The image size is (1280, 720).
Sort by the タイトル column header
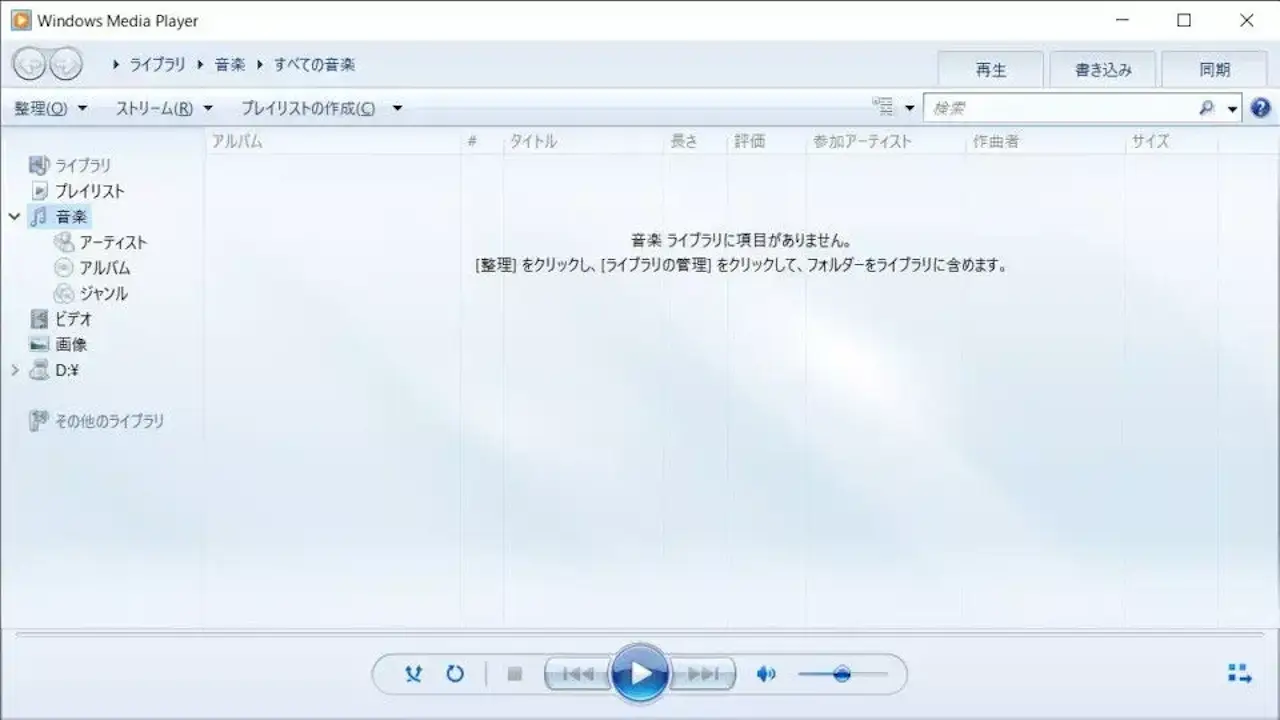click(x=584, y=141)
